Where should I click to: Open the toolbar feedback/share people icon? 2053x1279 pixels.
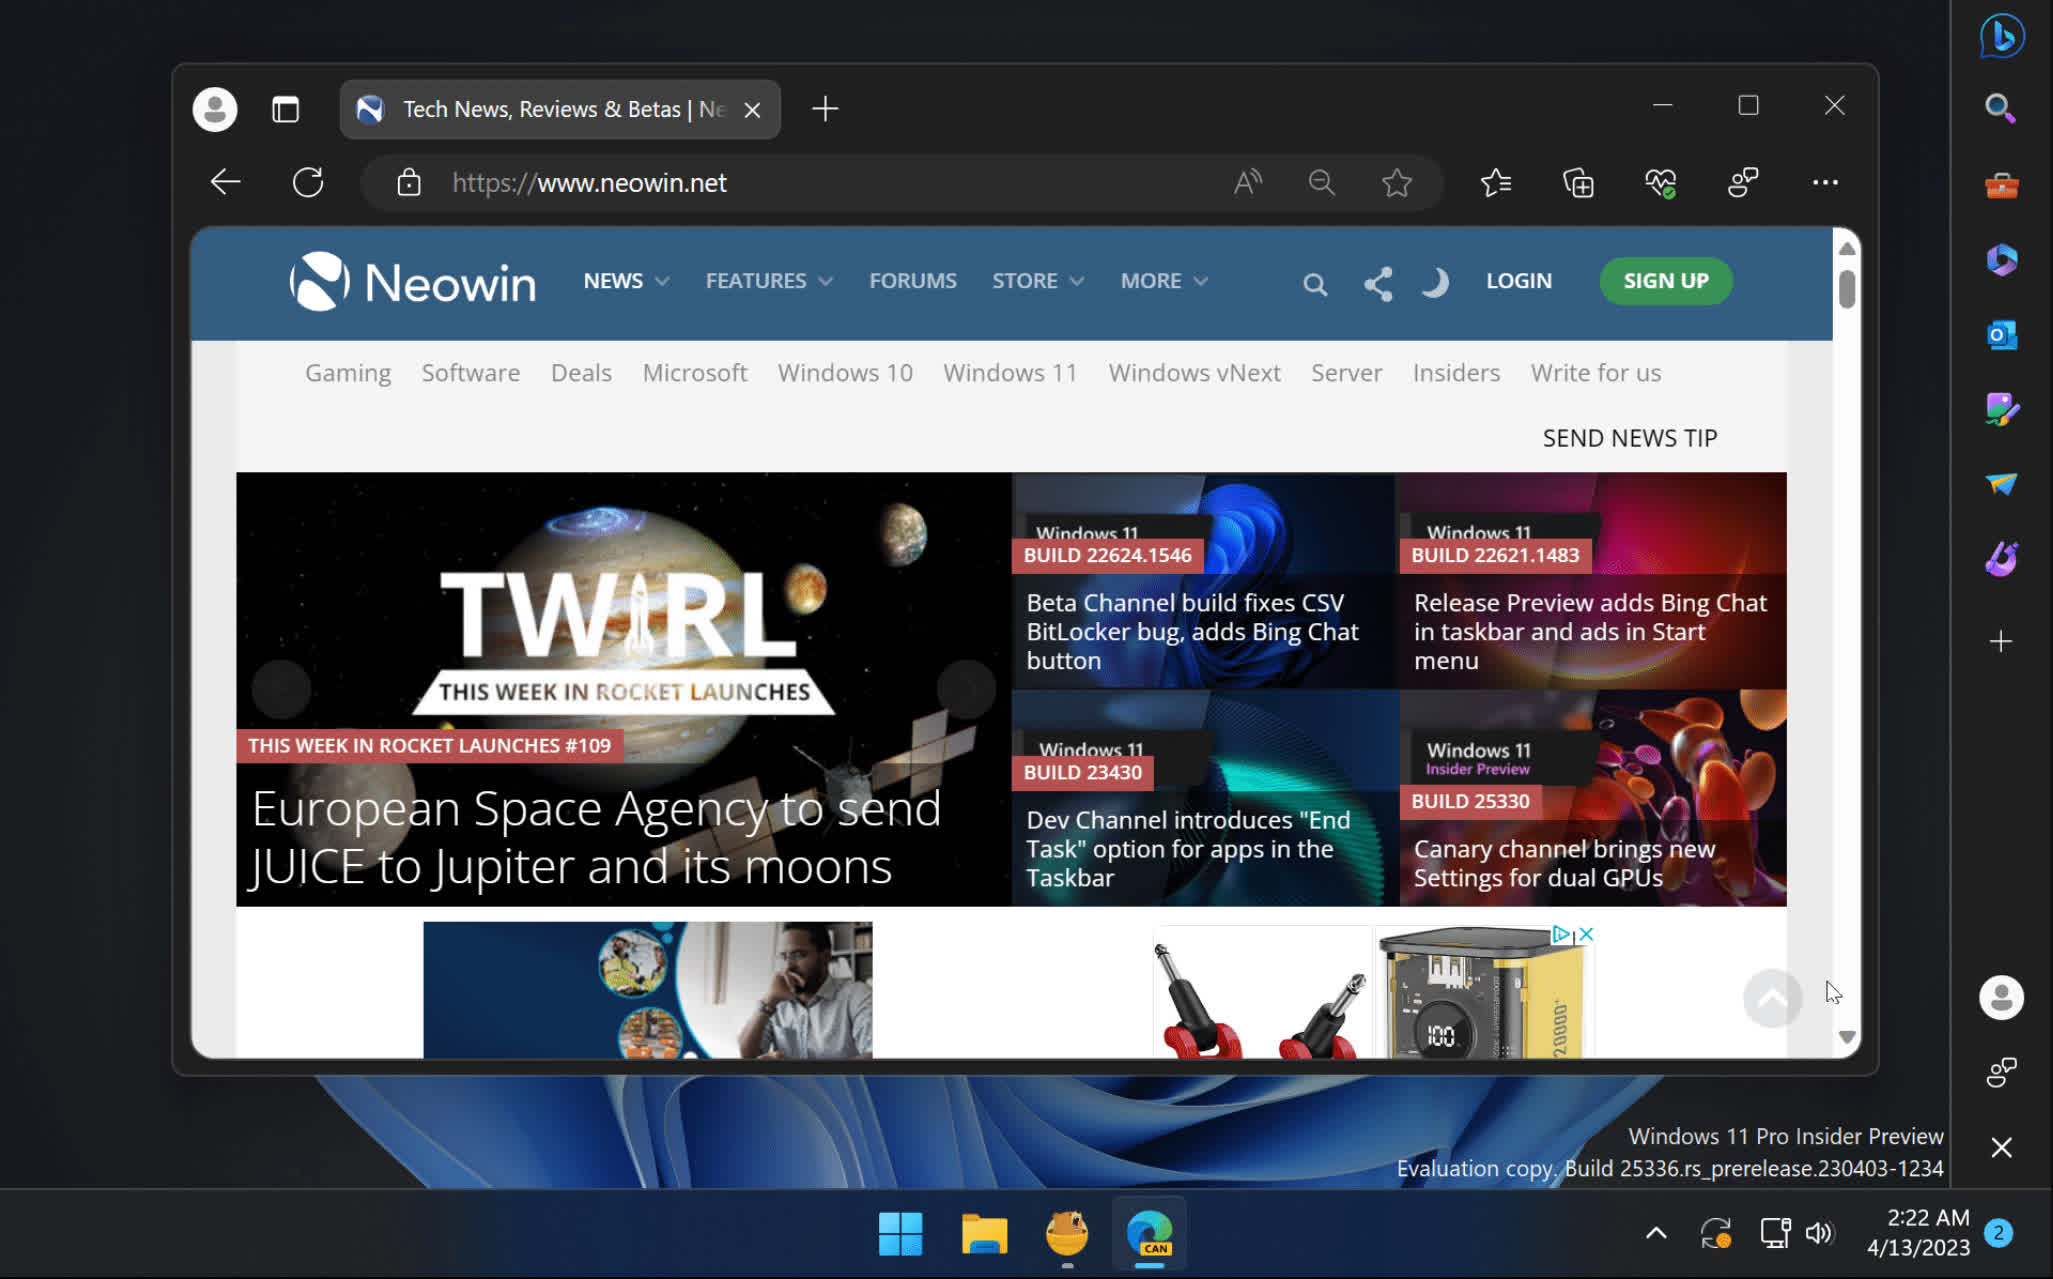(x=1743, y=182)
